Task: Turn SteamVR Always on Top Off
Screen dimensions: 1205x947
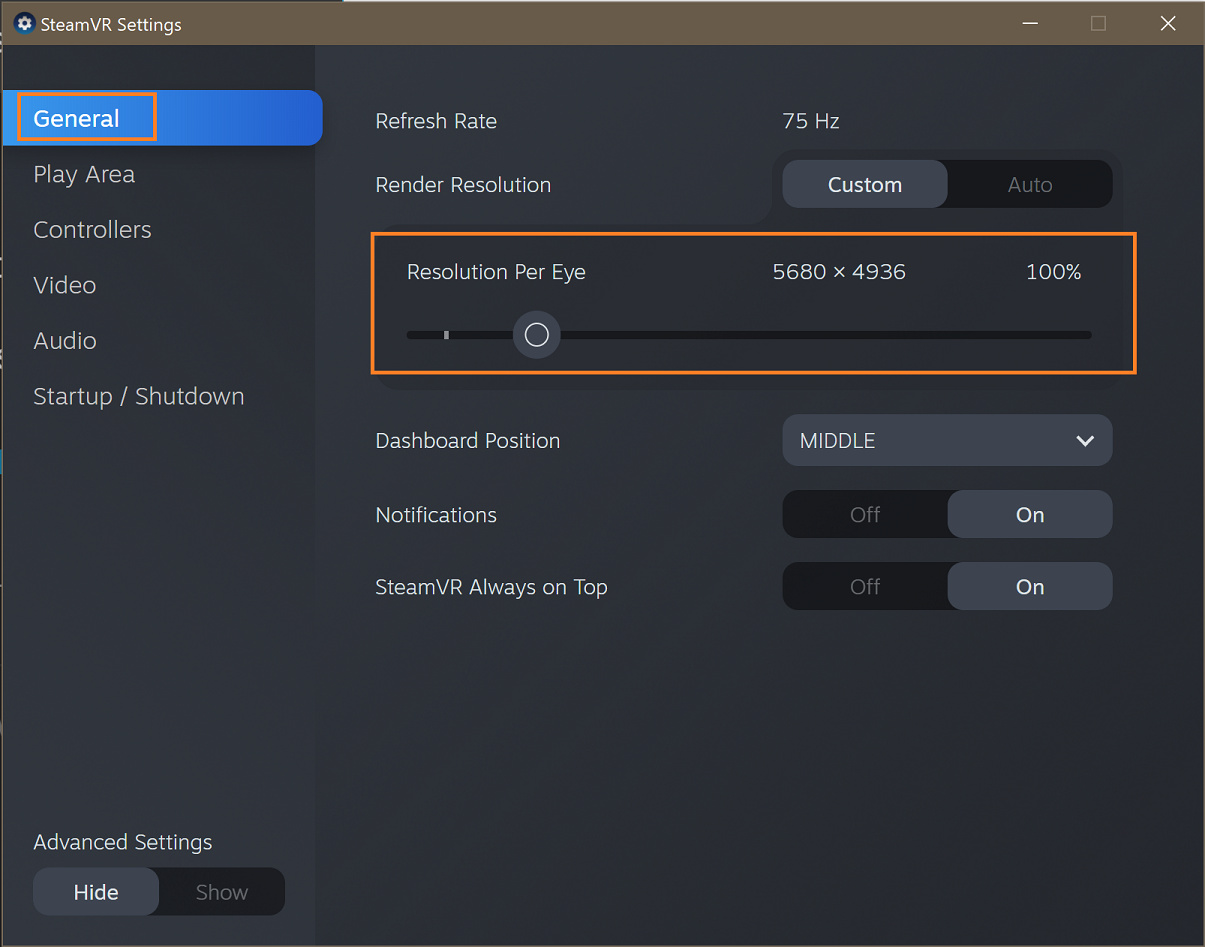Action: pyautogui.click(x=865, y=586)
